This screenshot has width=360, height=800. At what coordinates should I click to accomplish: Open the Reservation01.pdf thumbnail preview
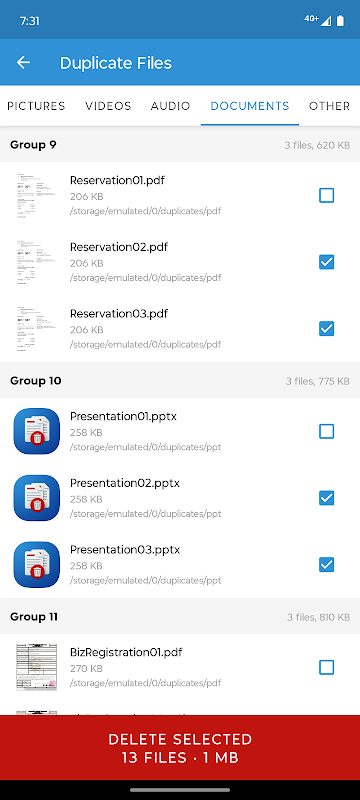click(x=37, y=195)
